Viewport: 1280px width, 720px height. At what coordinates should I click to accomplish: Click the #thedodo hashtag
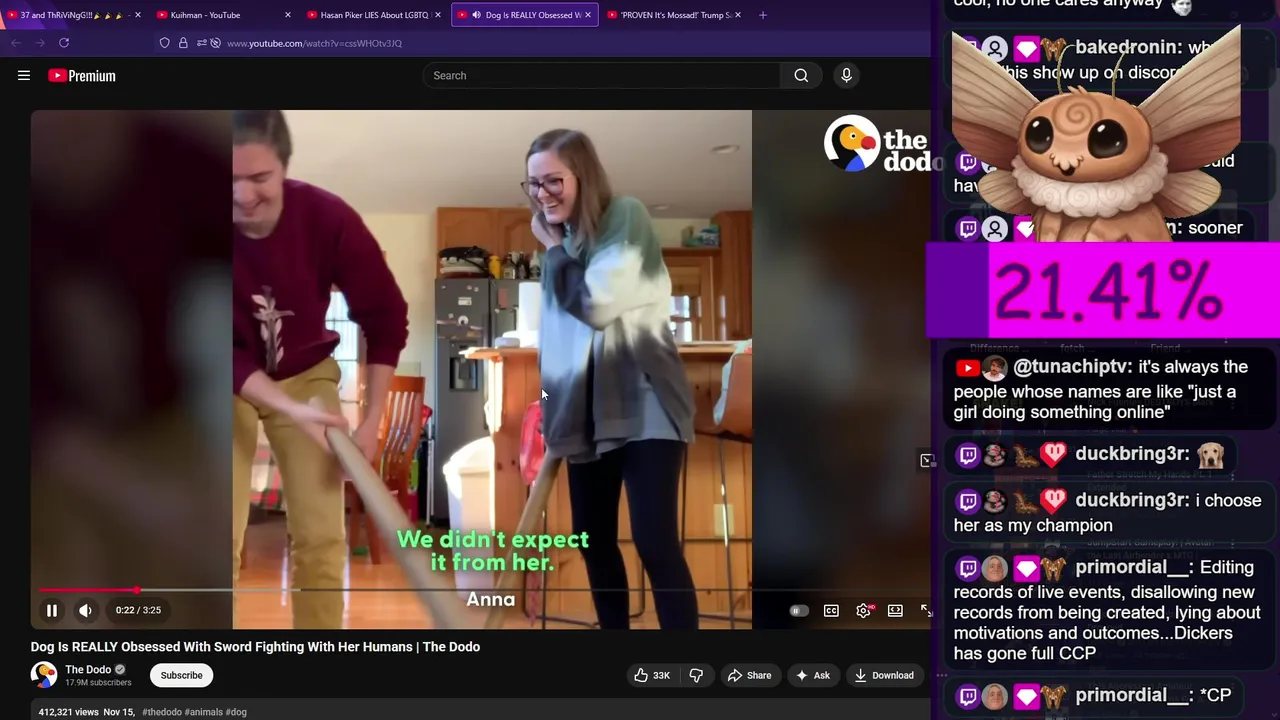click(x=162, y=712)
